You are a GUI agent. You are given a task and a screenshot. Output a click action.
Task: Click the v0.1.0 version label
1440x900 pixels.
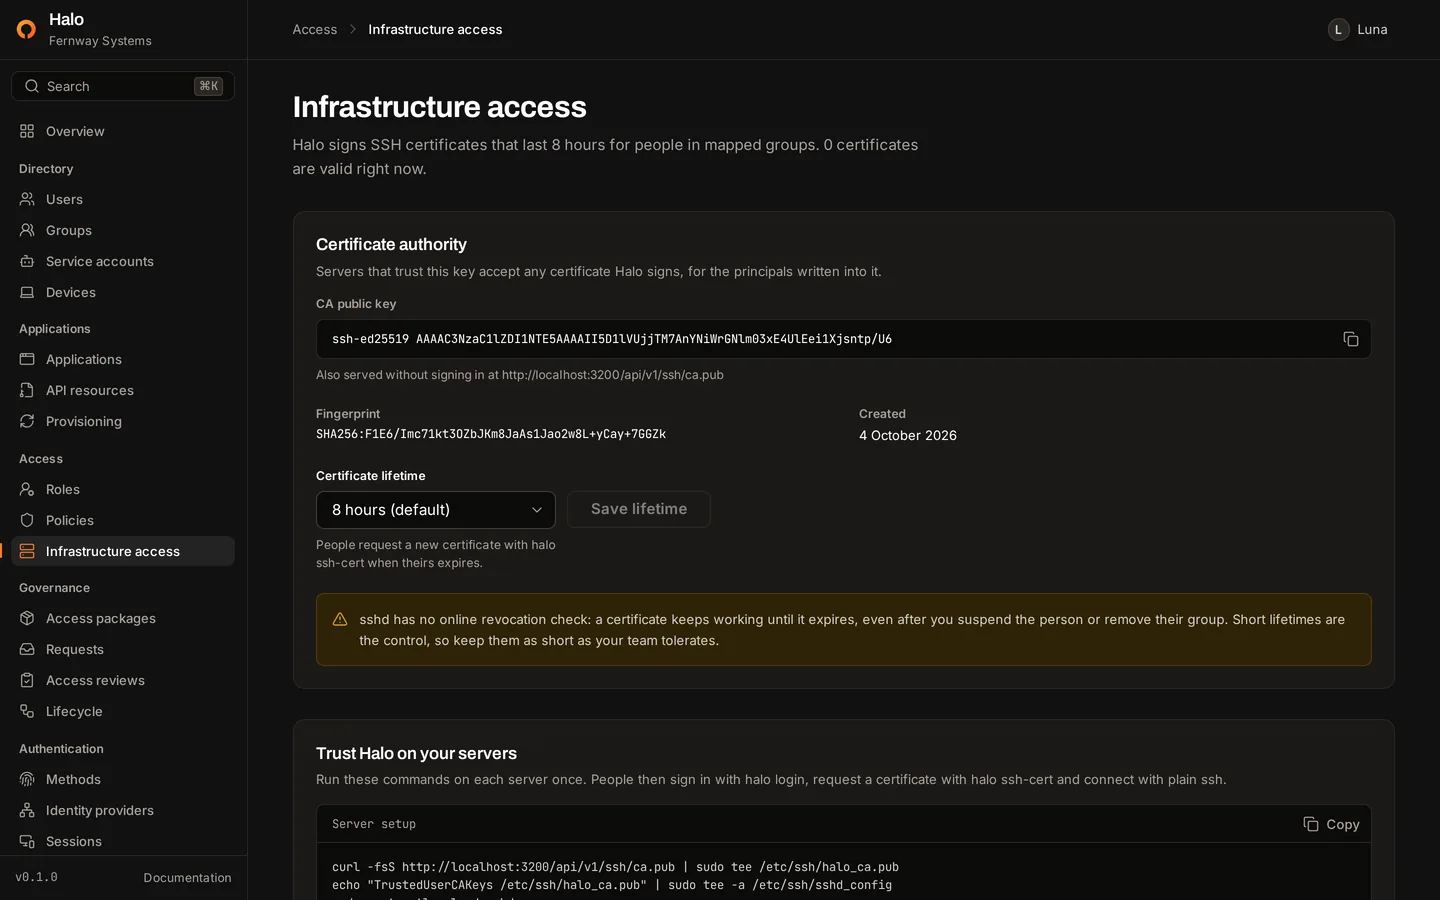[x=36, y=877]
